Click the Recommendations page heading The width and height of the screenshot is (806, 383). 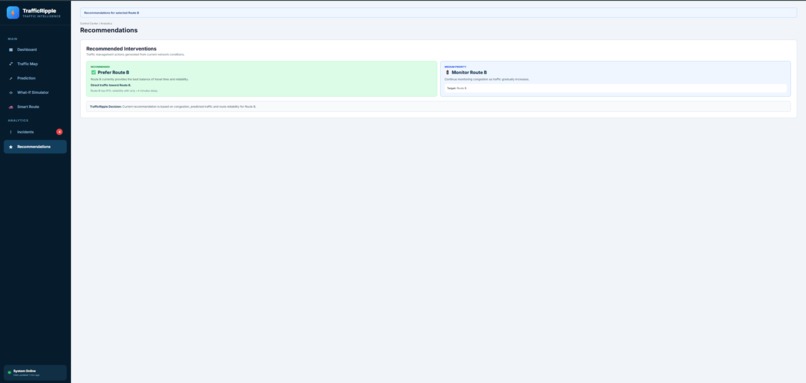[x=109, y=30]
